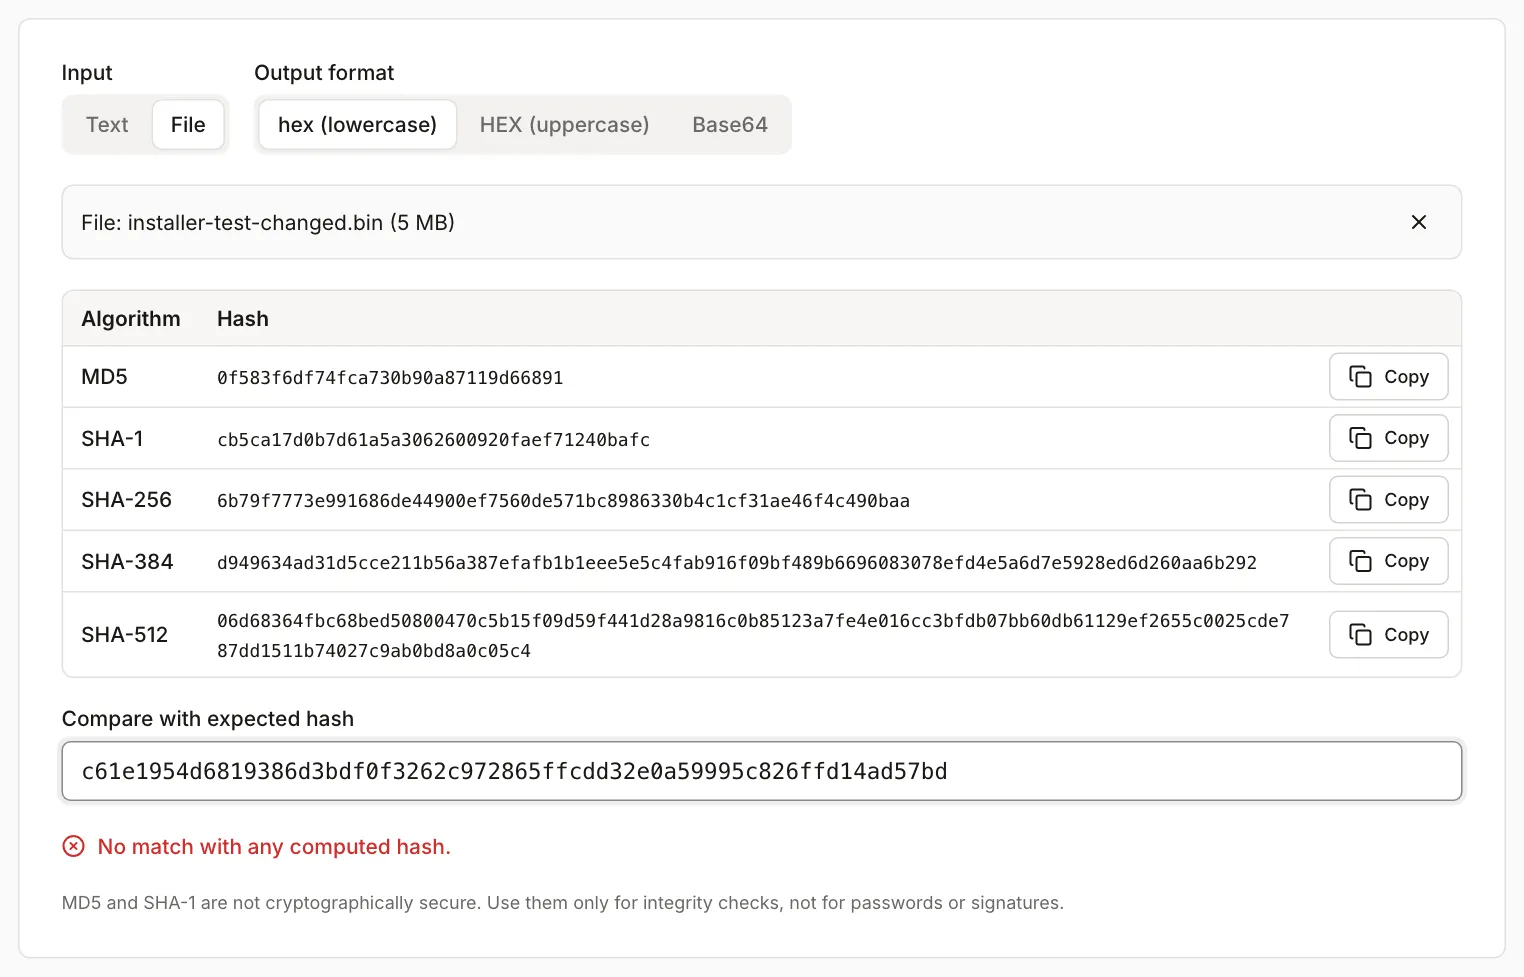Click the SHA-1 algorithm label

tap(112, 439)
